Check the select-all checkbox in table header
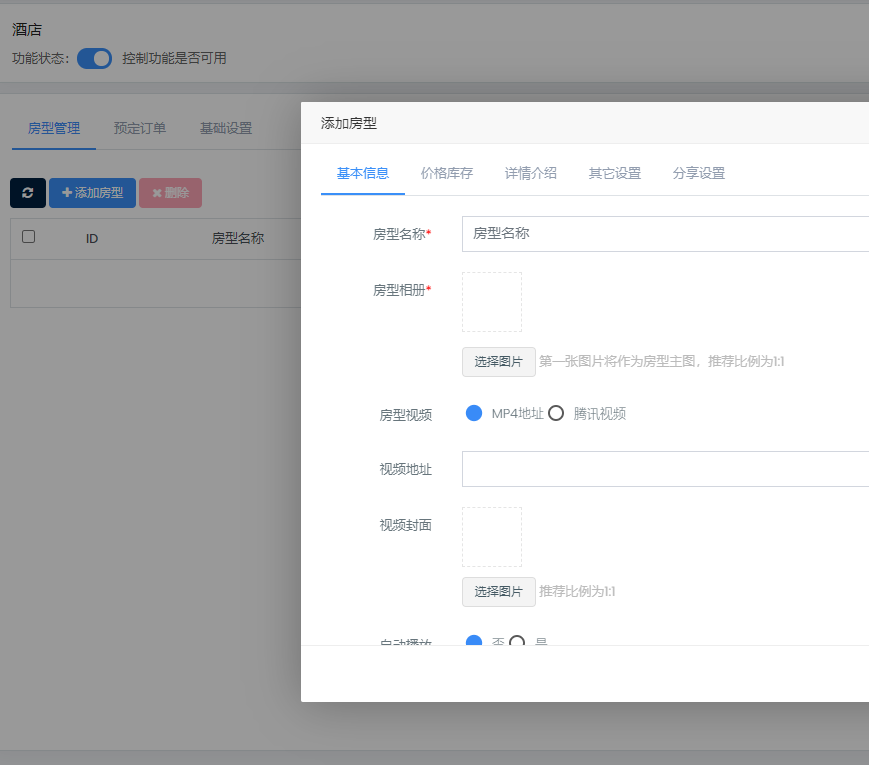The height and width of the screenshot is (765, 869). [x=28, y=237]
